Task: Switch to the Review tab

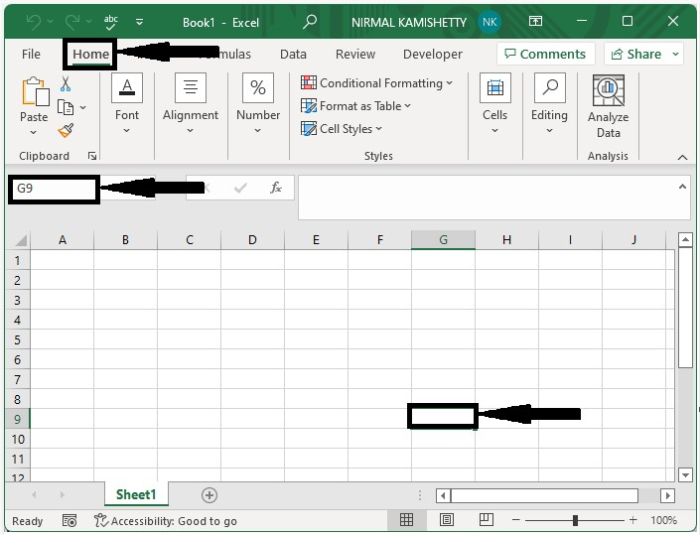Action: coord(355,54)
